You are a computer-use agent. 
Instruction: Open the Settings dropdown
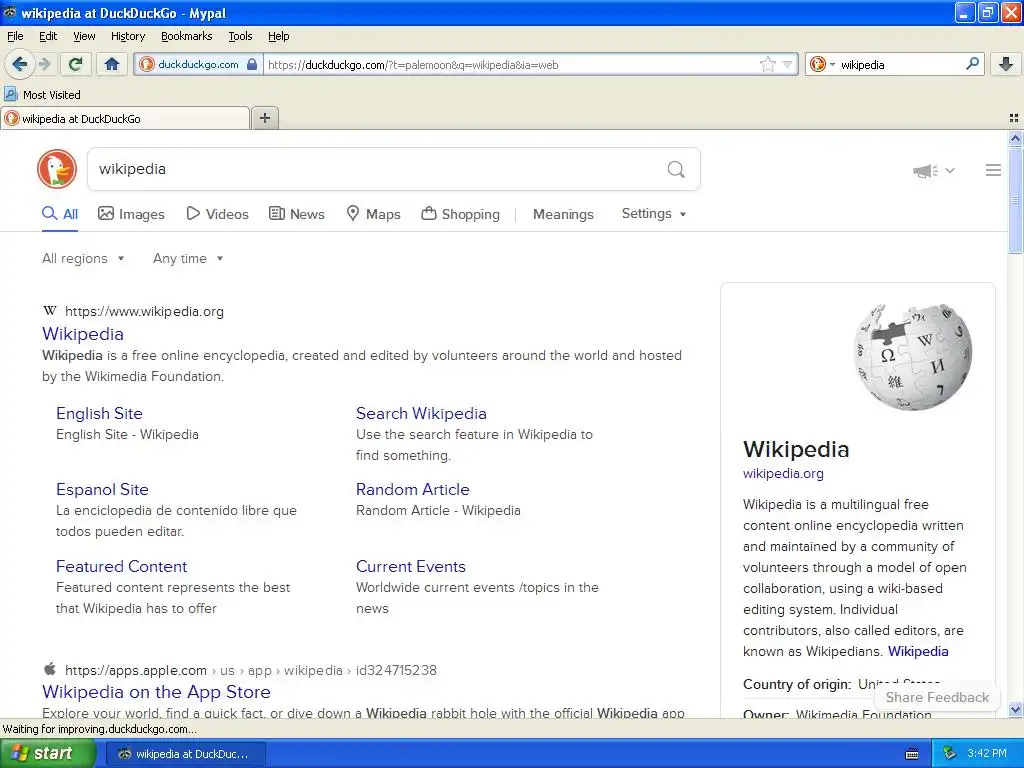click(654, 214)
